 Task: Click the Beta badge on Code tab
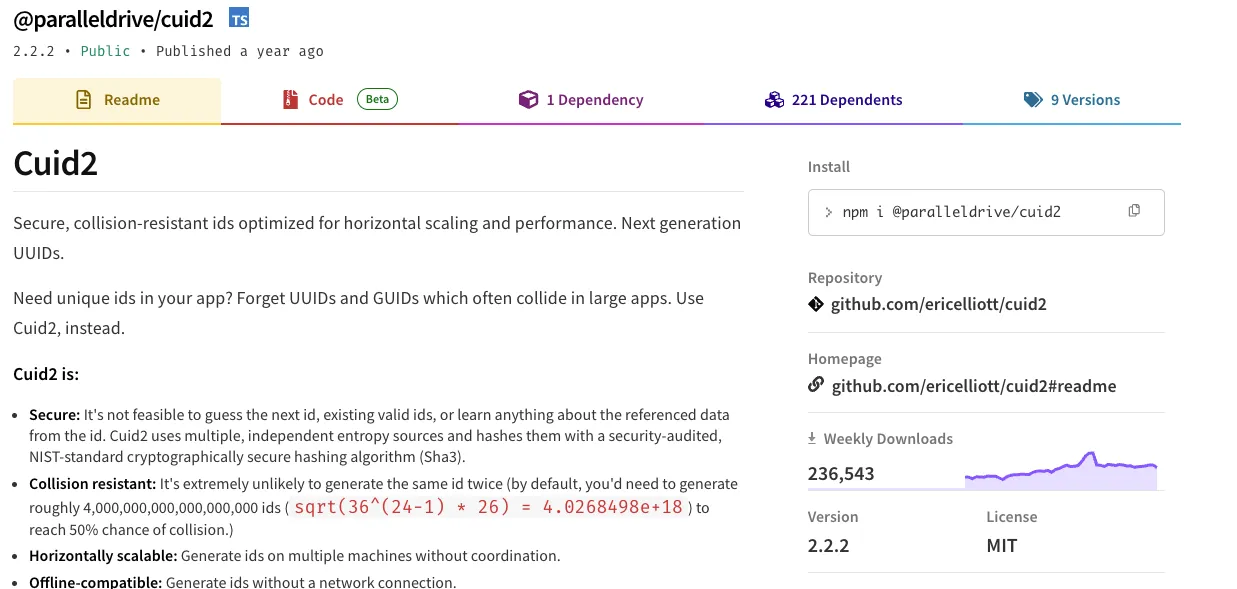tap(377, 99)
